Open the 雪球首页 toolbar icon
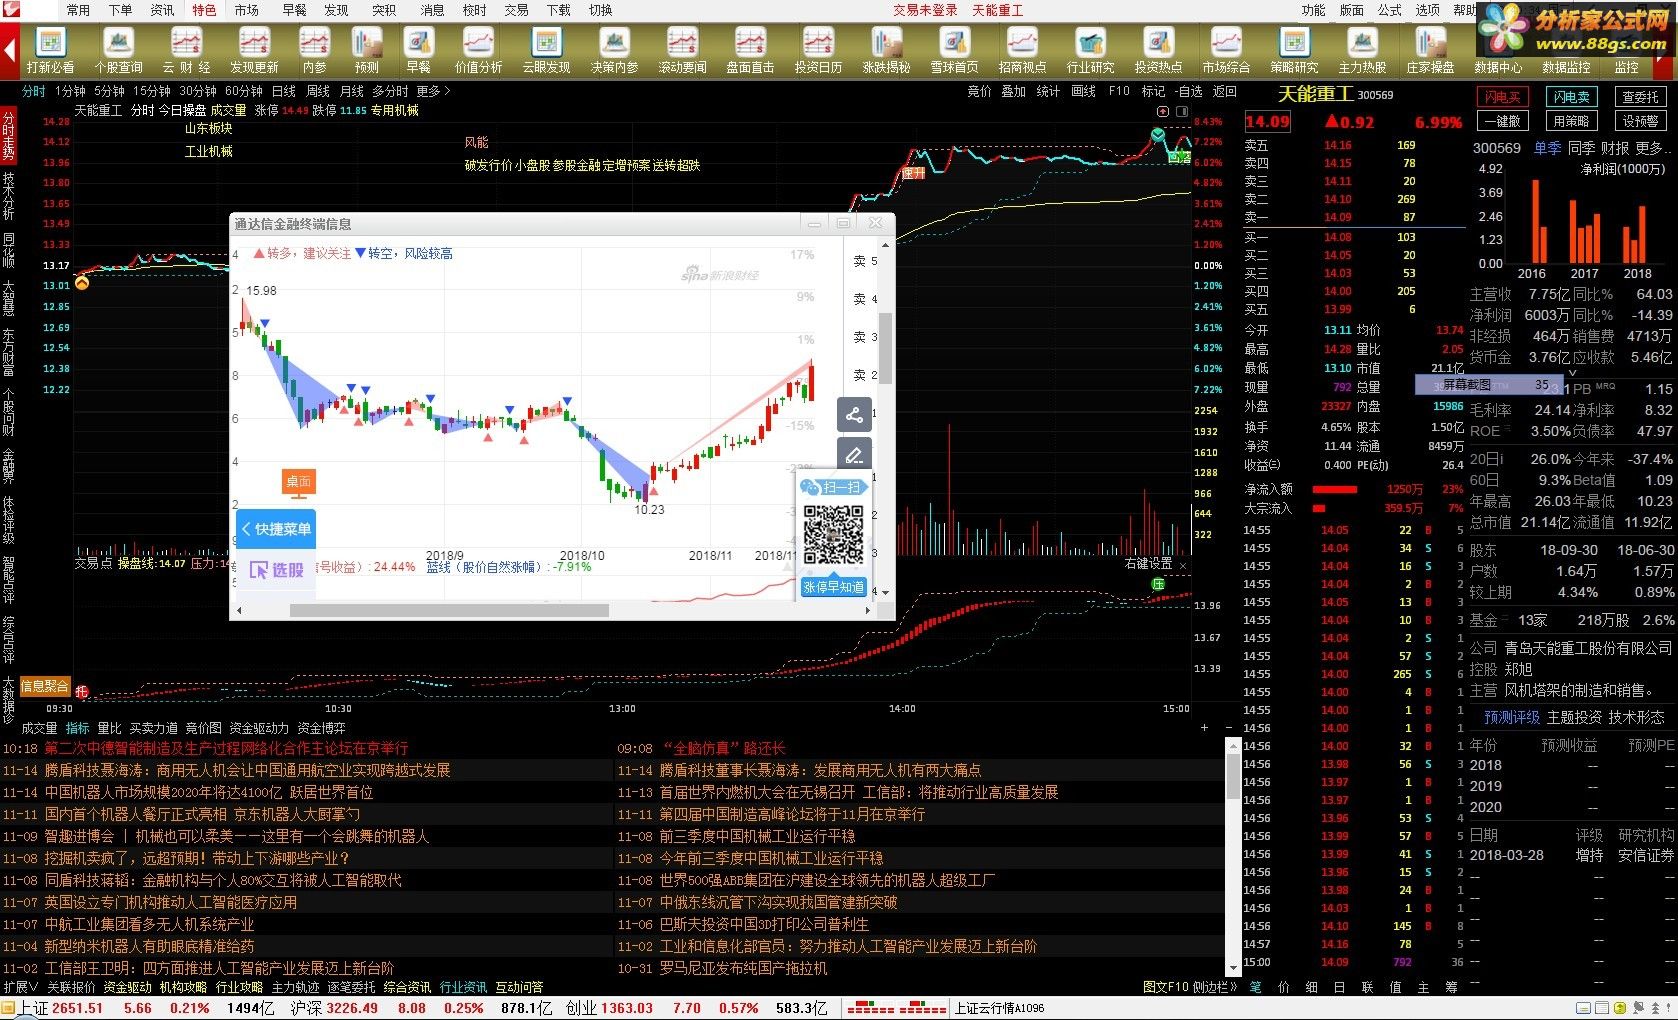The height and width of the screenshot is (1020, 1678). point(954,50)
